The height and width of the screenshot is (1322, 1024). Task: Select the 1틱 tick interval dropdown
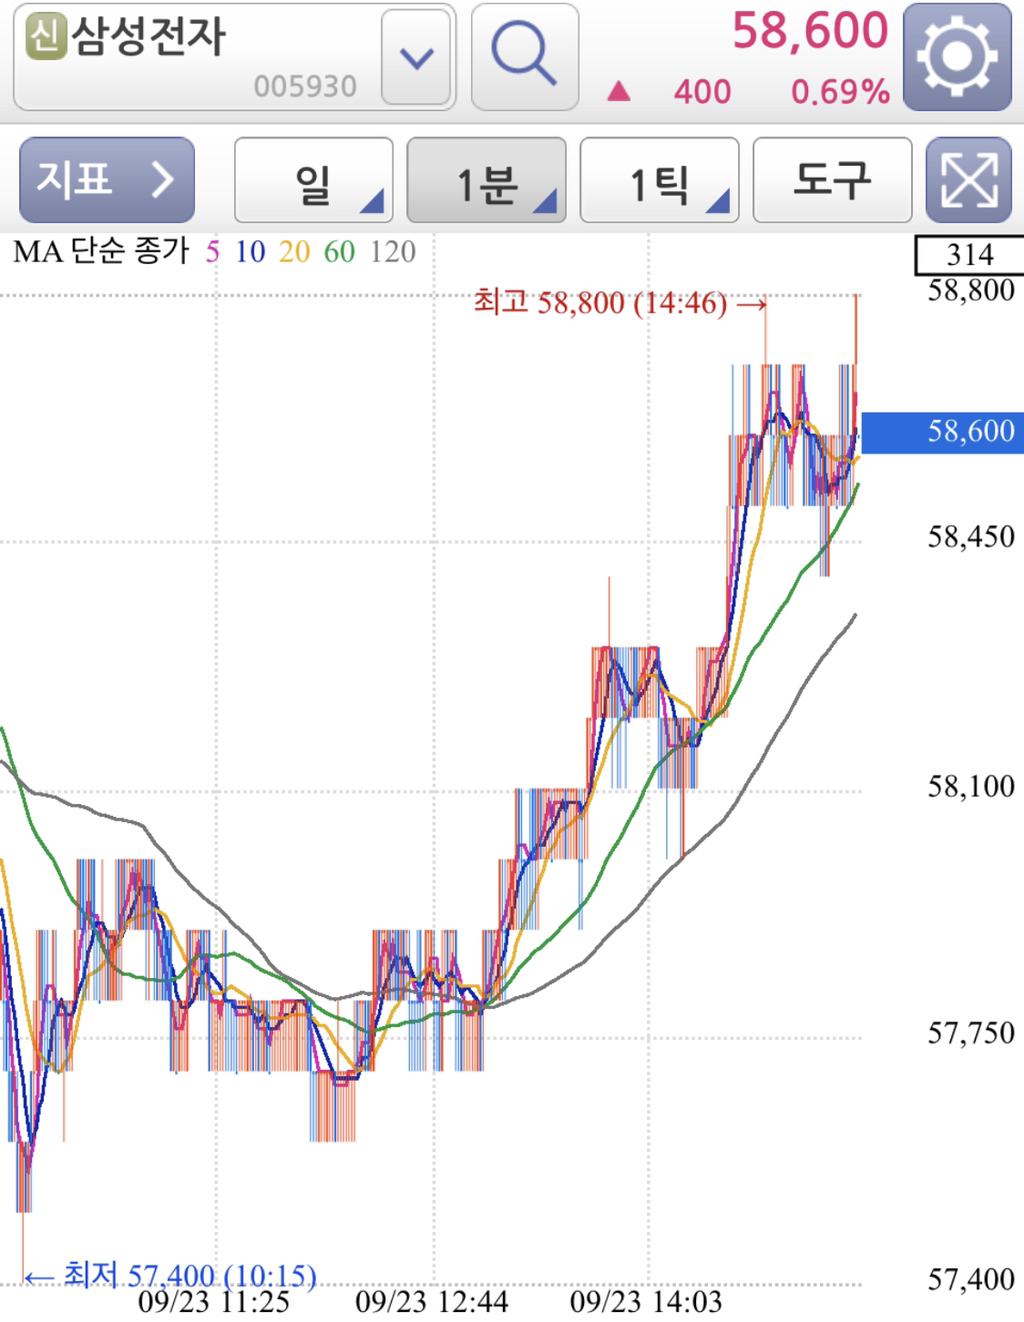click(659, 180)
